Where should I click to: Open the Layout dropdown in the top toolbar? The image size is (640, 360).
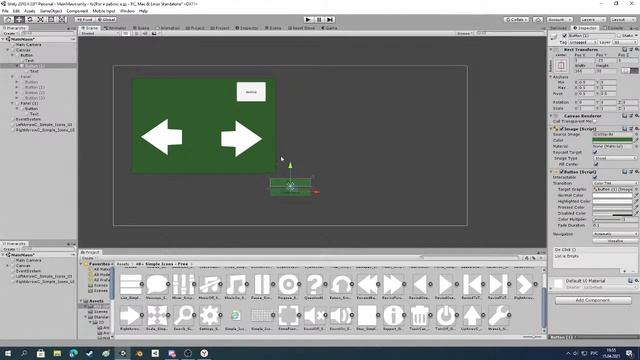[623, 20]
